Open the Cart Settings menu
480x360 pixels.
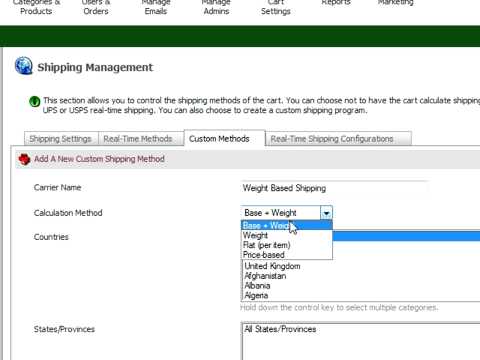click(276, 7)
